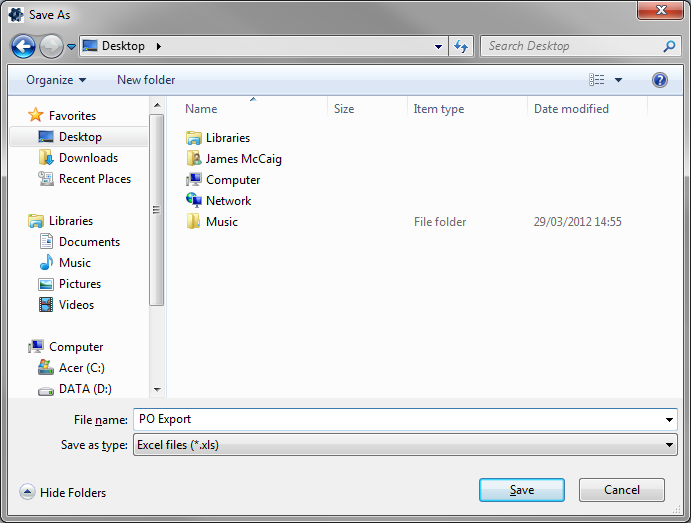Image resolution: width=691 pixels, height=523 pixels.
Task: Select Computer icon in the file list
Action: pos(193,180)
